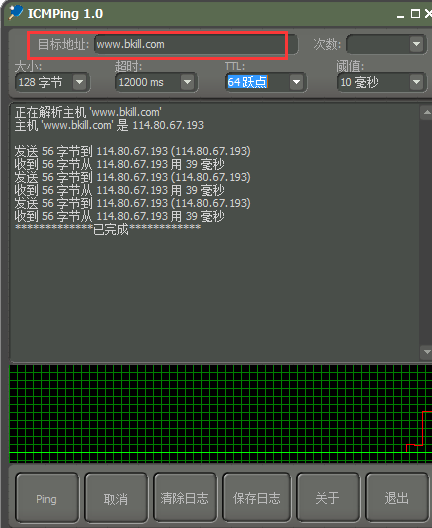Open the 128 字节 size dropdown arrow
Viewport: 432px width, 528px height.
[x=79, y=82]
